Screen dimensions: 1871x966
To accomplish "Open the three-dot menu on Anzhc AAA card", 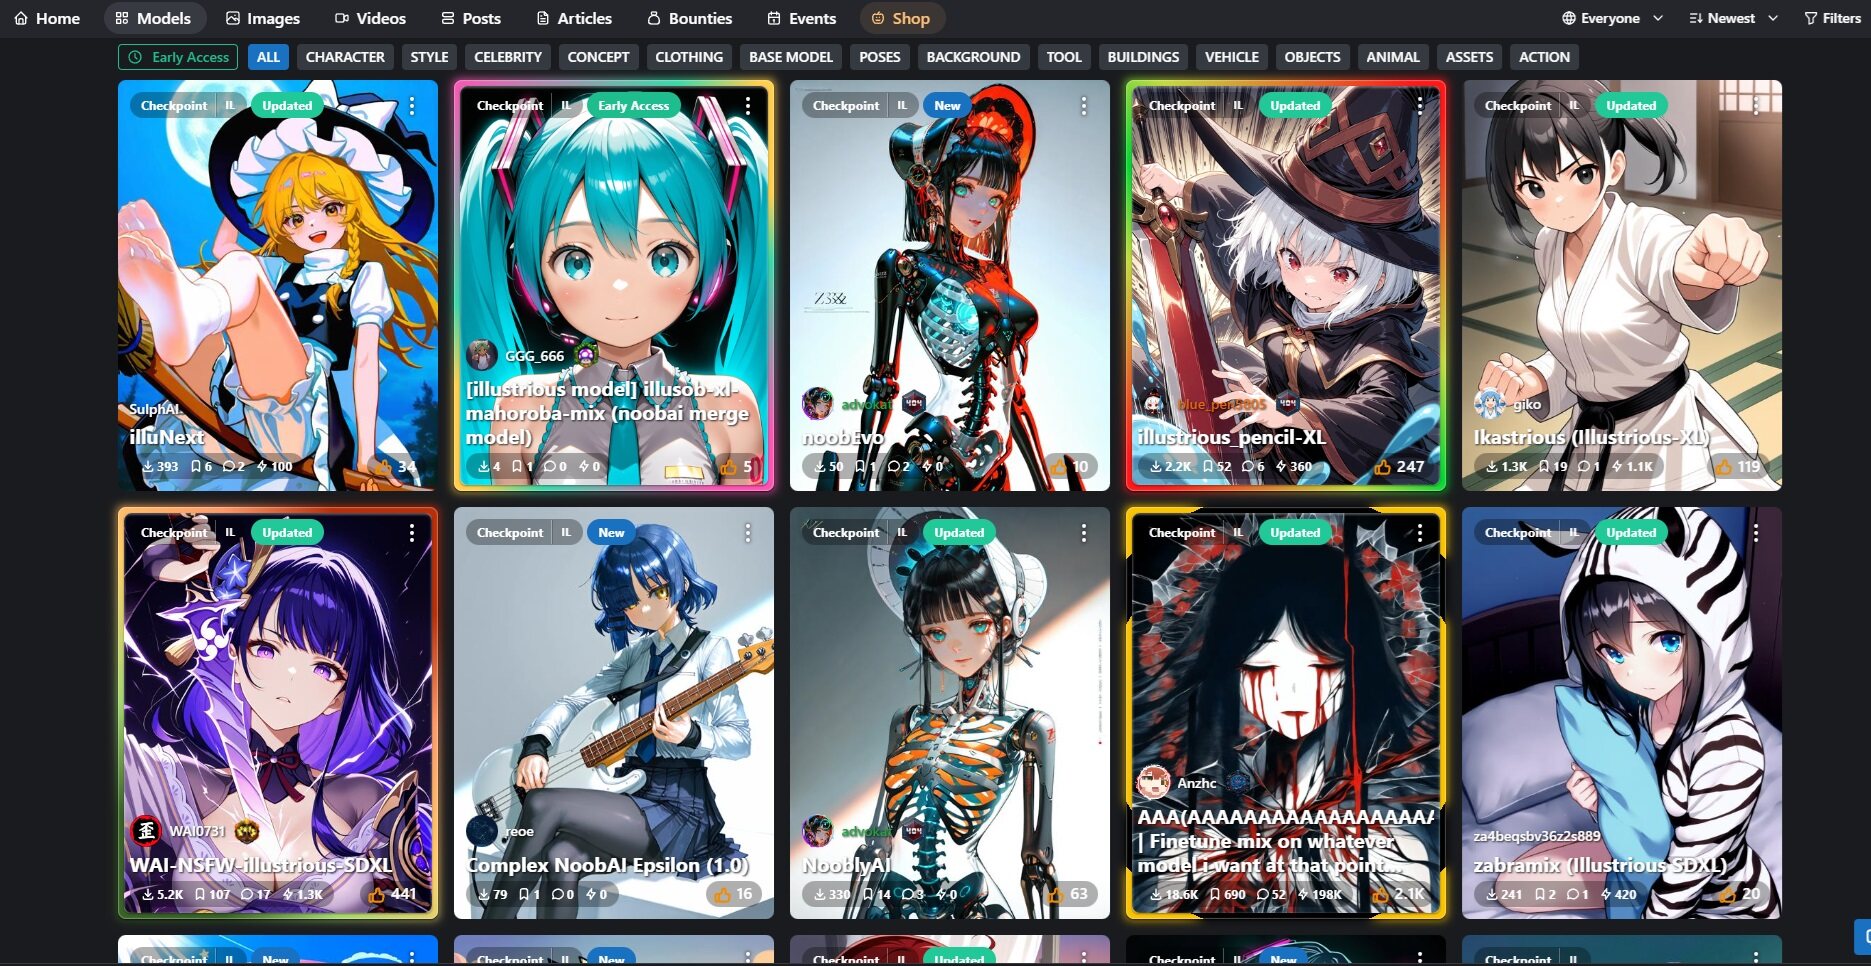I will 1420,533.
